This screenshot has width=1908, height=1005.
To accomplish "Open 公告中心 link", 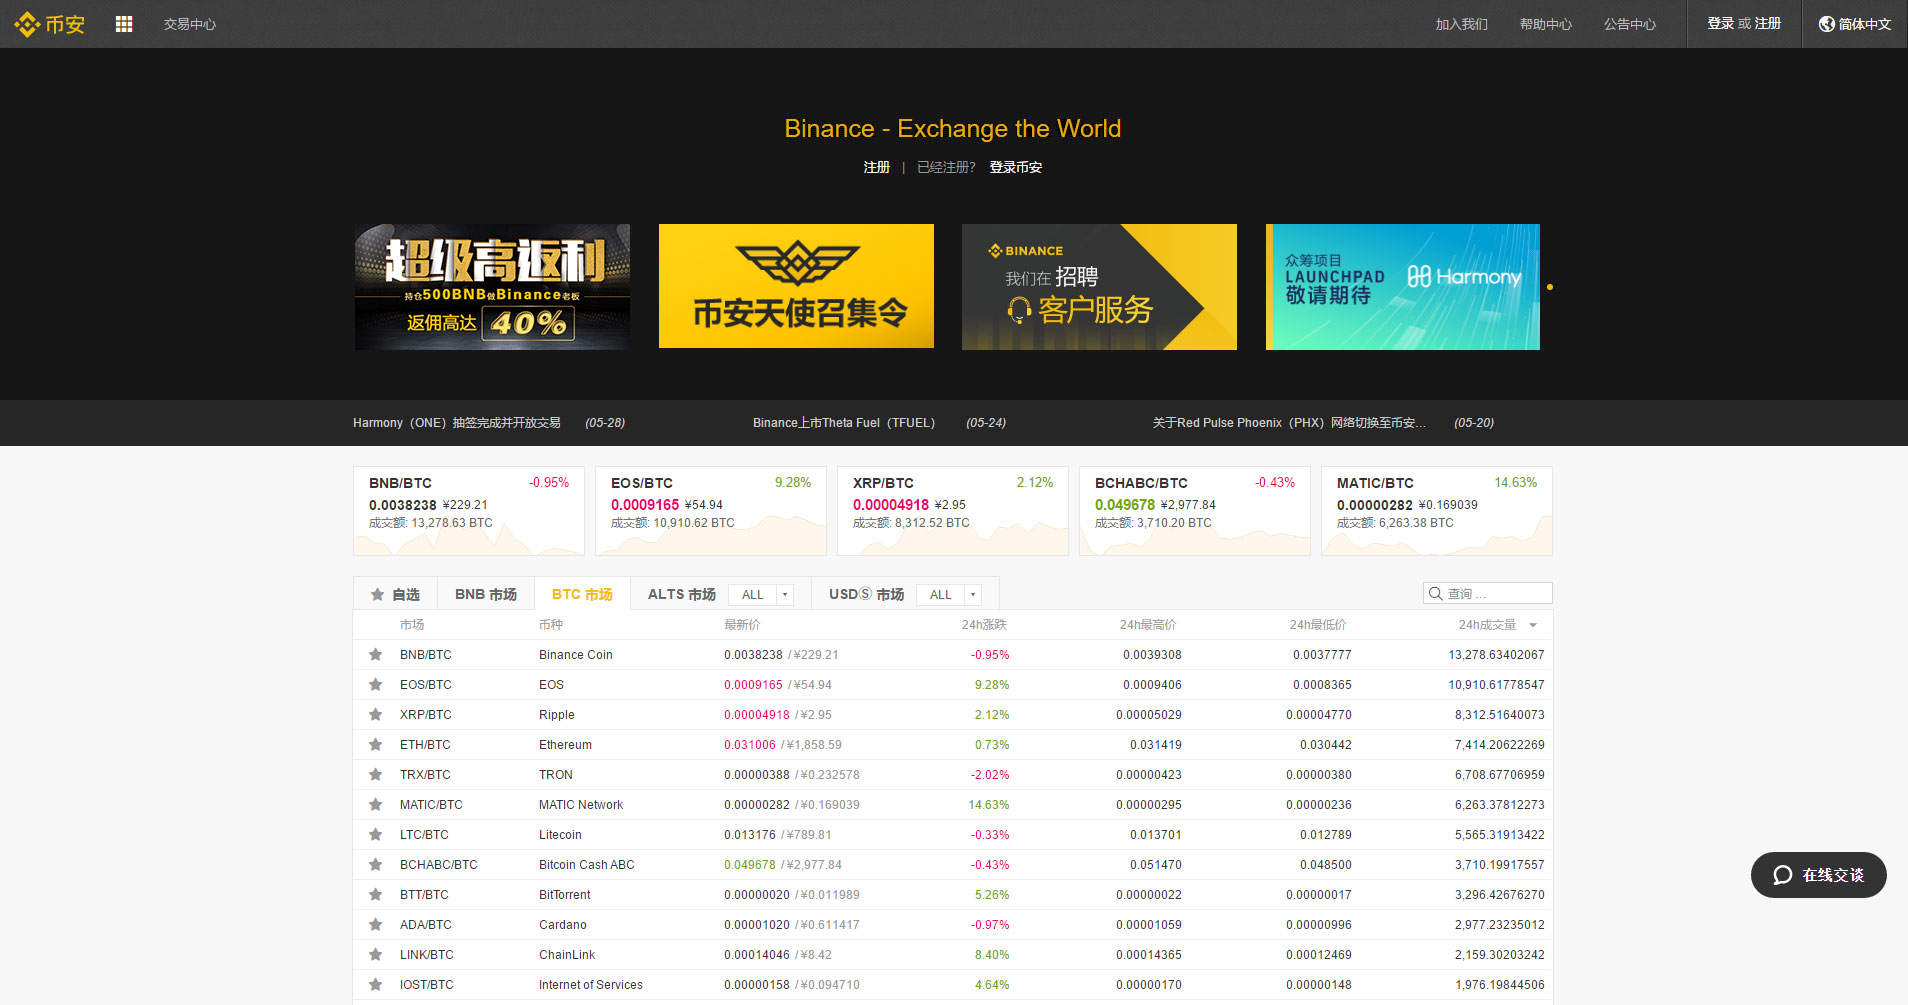I will point(1629,24).
